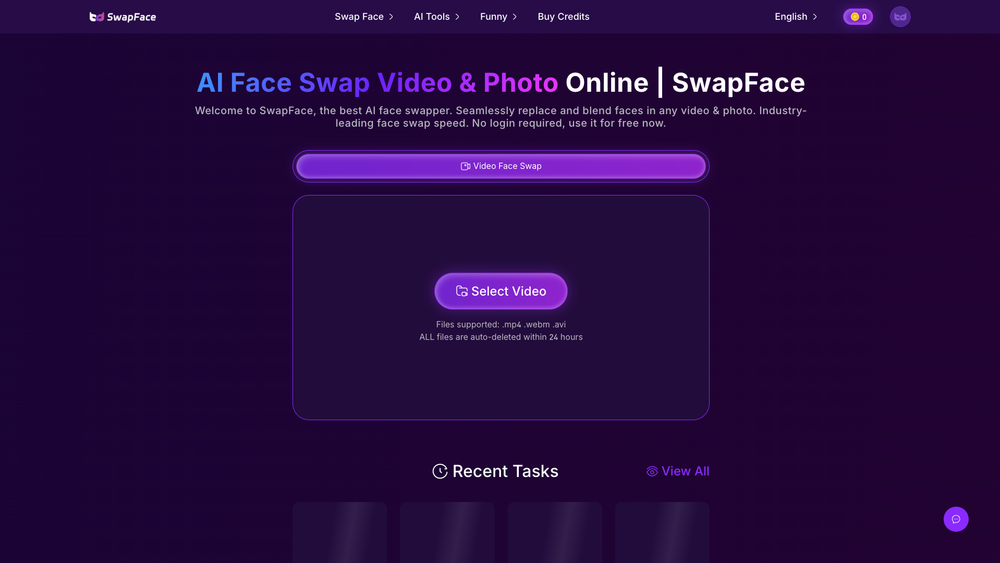Image resolution: width=1000 pixels, height=563 pixels.
Task: Open the fourth recent task thumbnail
Action: pyautogui.click(x=662, y=532)
